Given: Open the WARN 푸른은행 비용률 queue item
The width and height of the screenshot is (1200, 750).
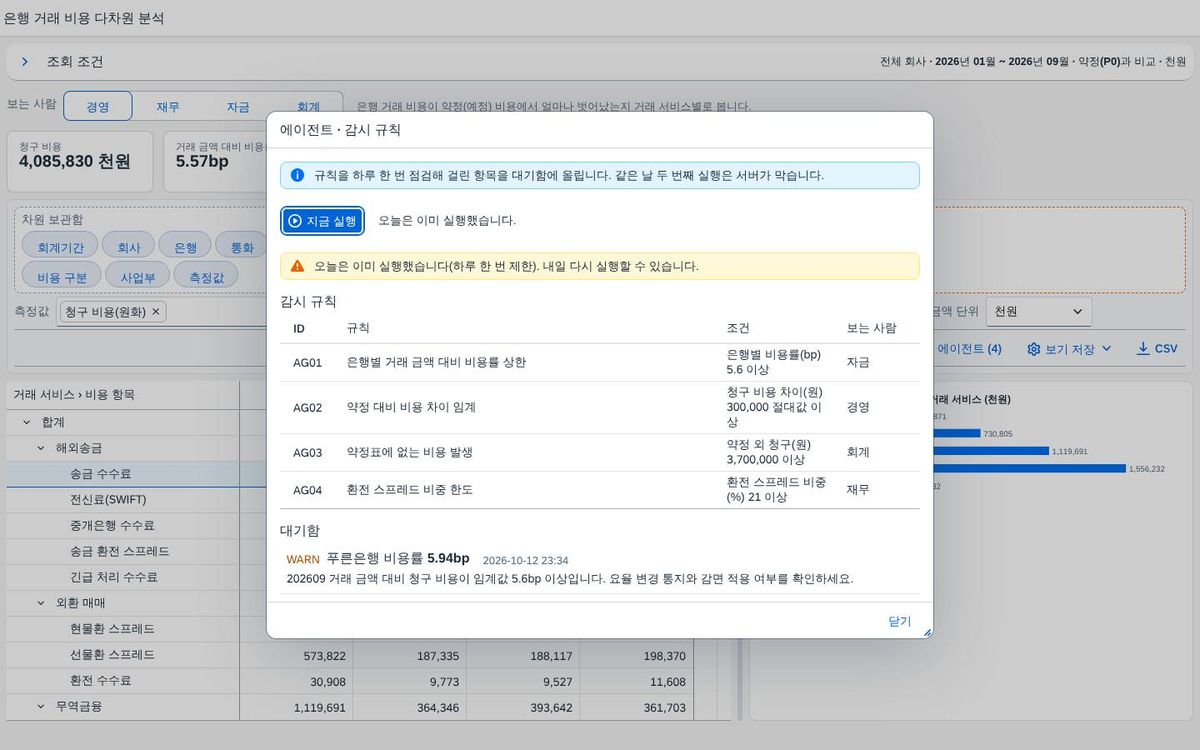Looking at the screenshot, I should click(x=600, y=569).
